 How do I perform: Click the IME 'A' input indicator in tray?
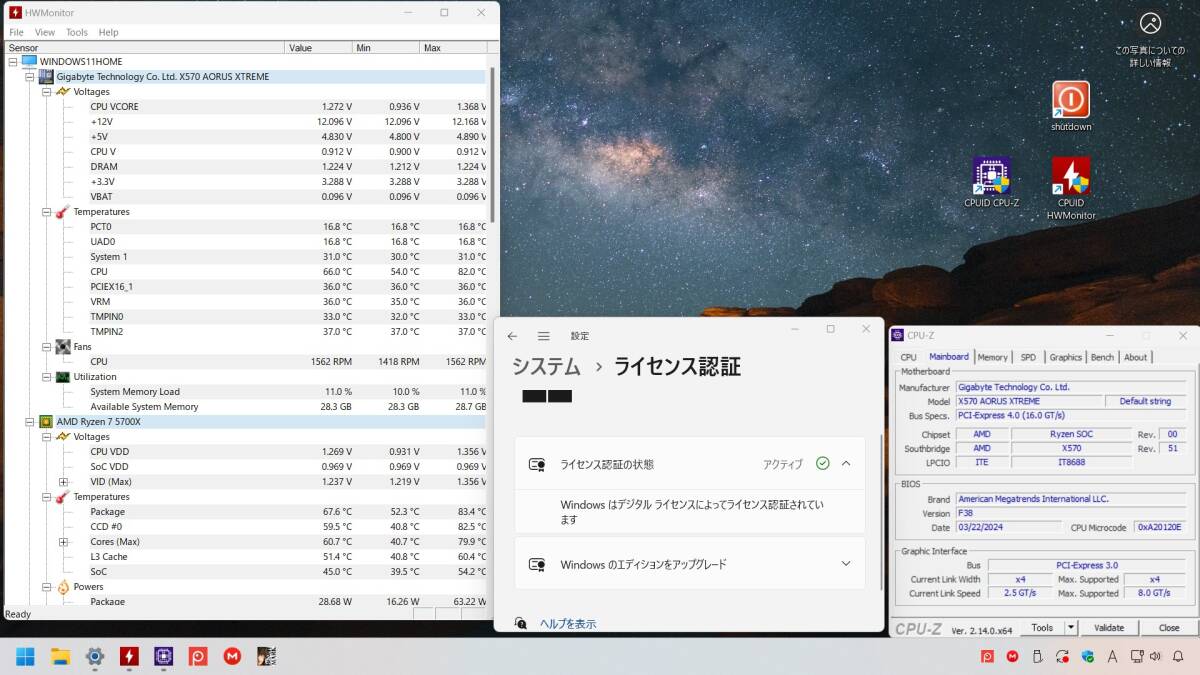1113,656
